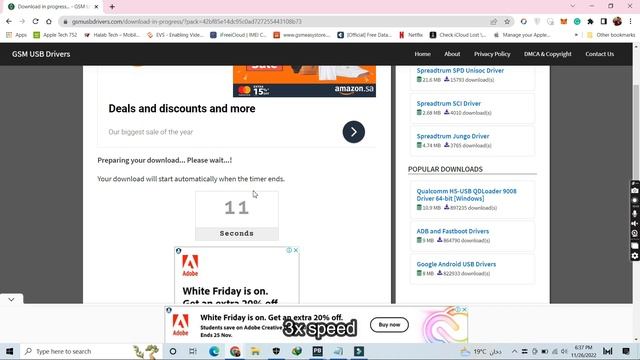Click the round arrow button in Deals ad
The width and height of the screenshot is (640, 360).
click(x=353, y=132)
